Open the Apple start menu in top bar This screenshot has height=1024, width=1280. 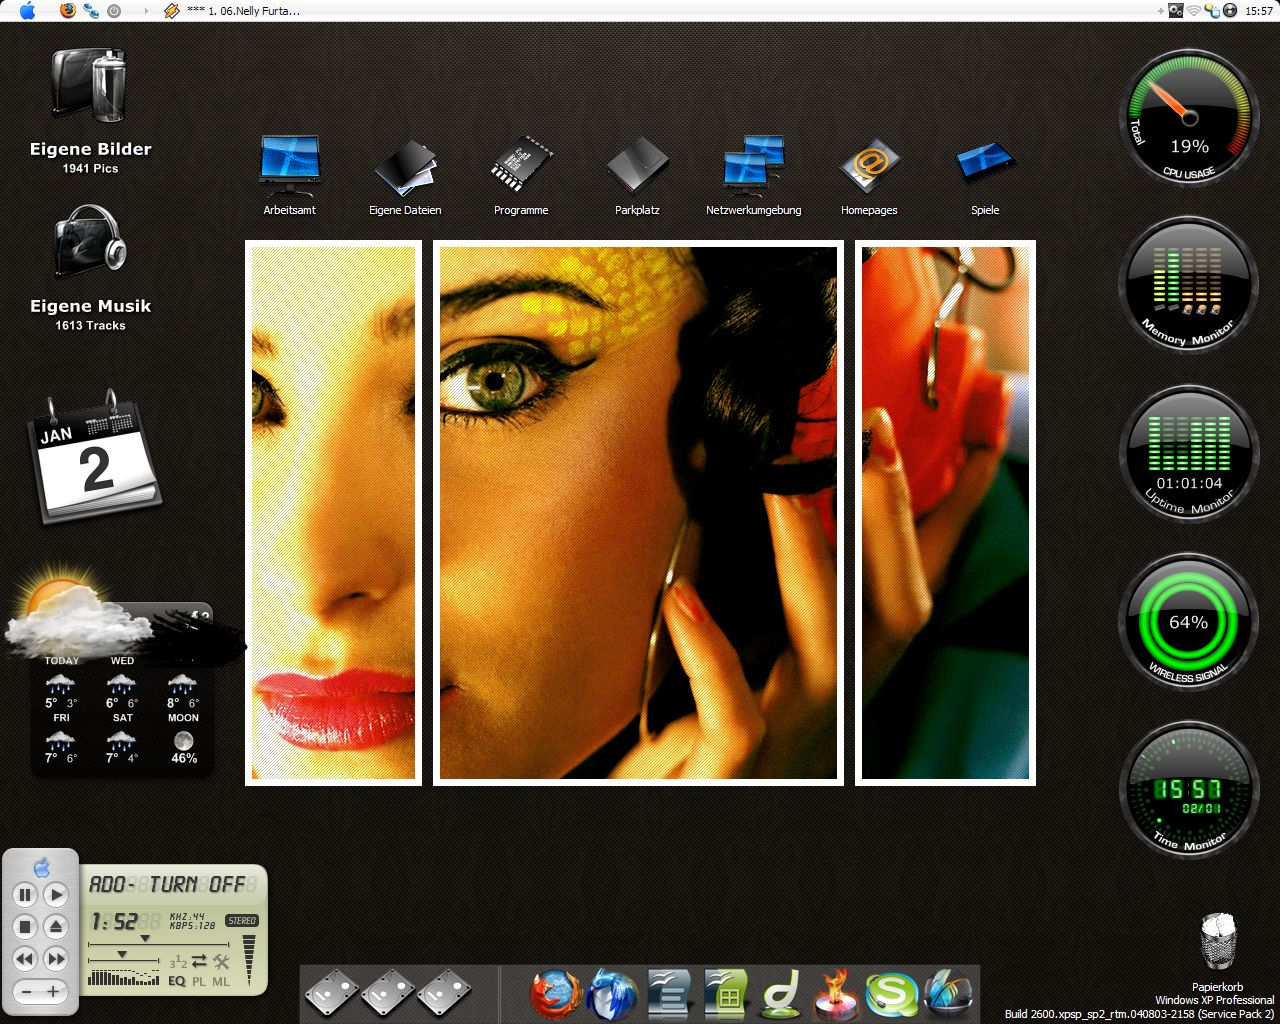(x=27, y=11)
